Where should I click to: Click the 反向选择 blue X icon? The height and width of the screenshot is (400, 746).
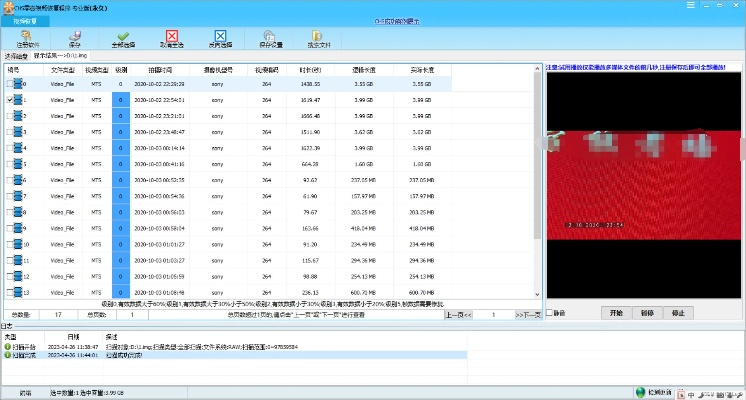pyautogui.click(x=221, y=38)
